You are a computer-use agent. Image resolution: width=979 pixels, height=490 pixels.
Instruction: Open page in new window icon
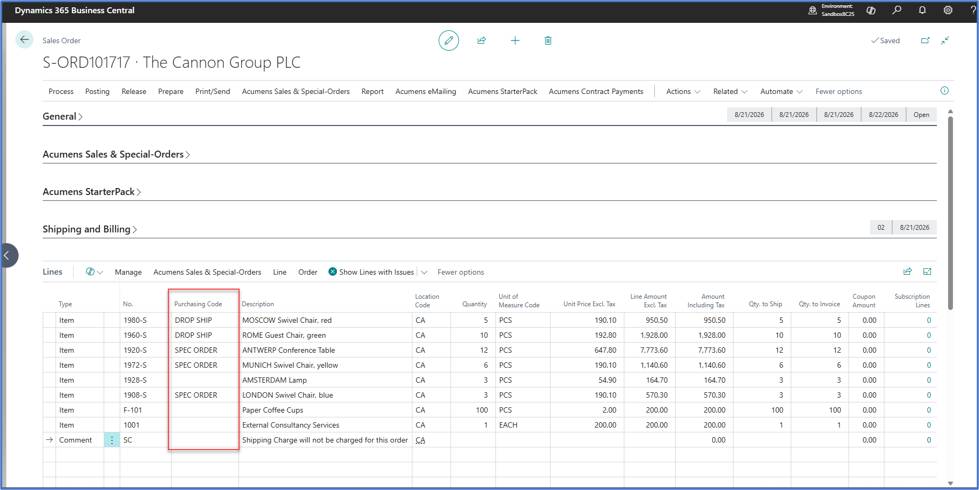tap(925, 41)
